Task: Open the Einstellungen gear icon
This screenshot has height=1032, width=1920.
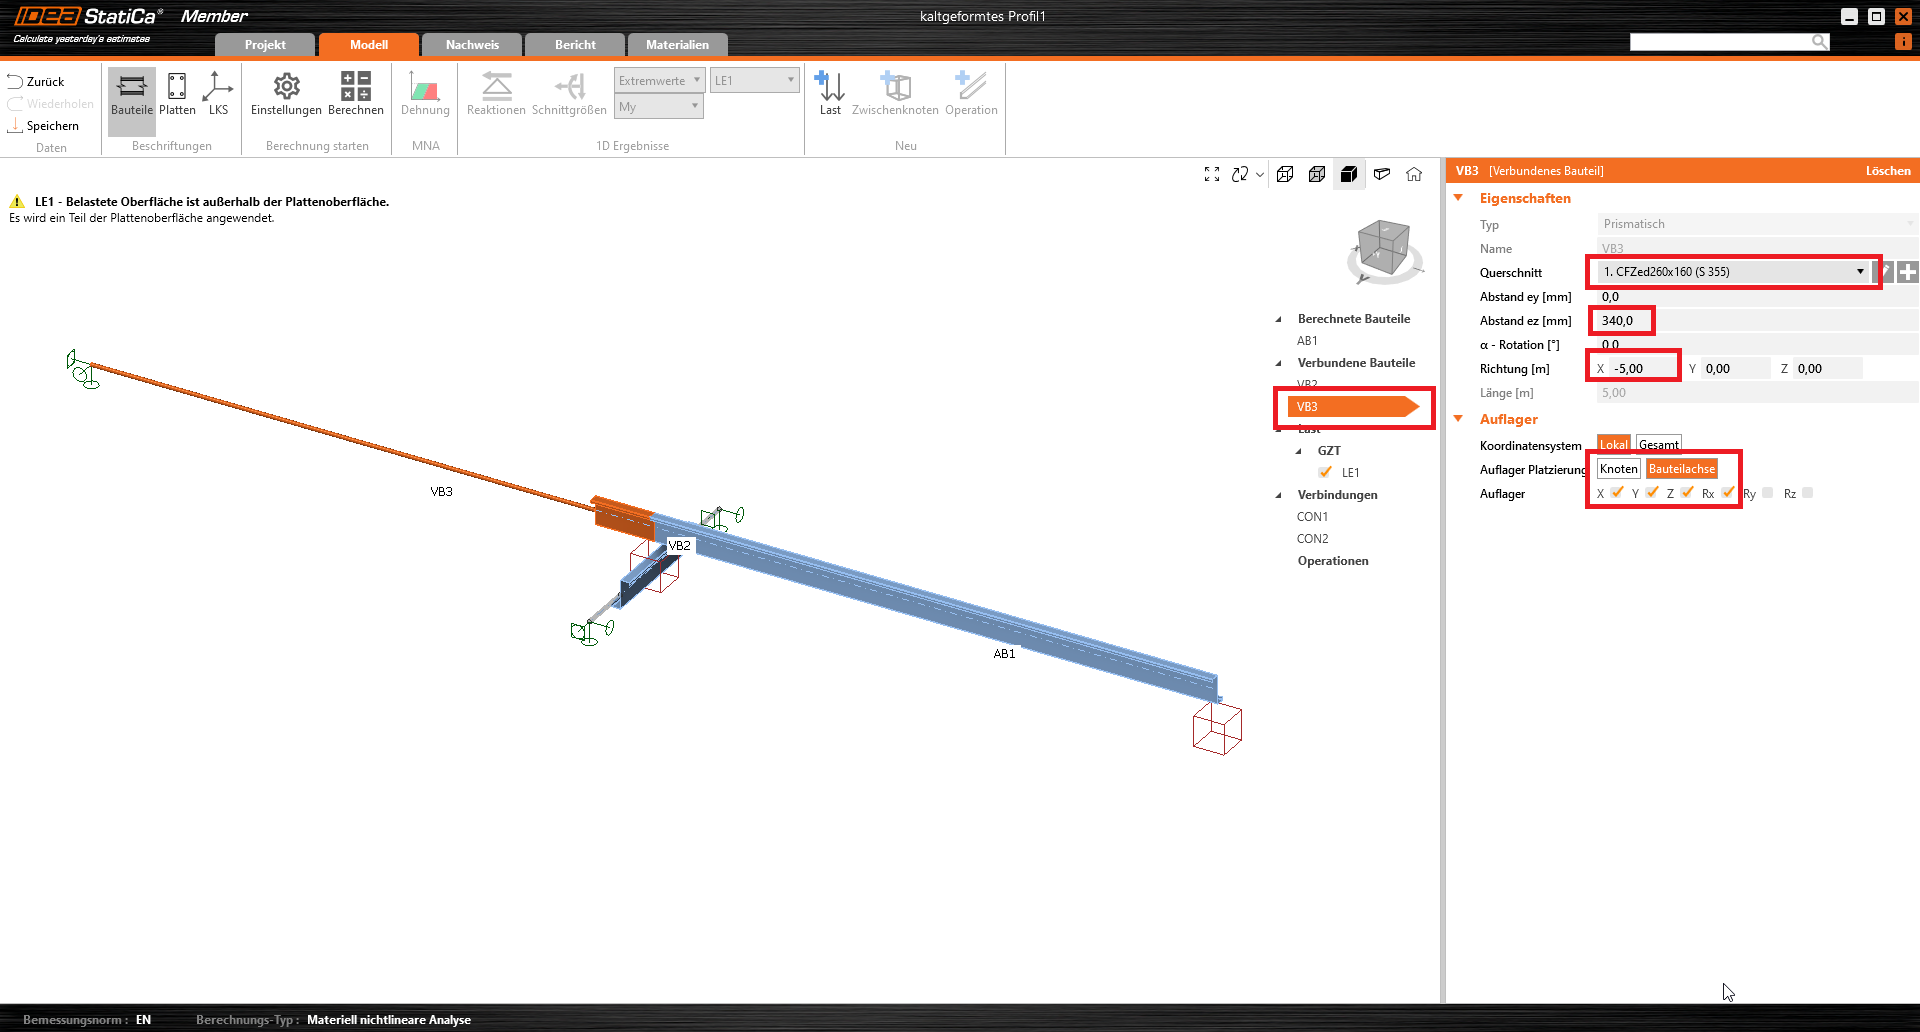Action: click(286, 94)
